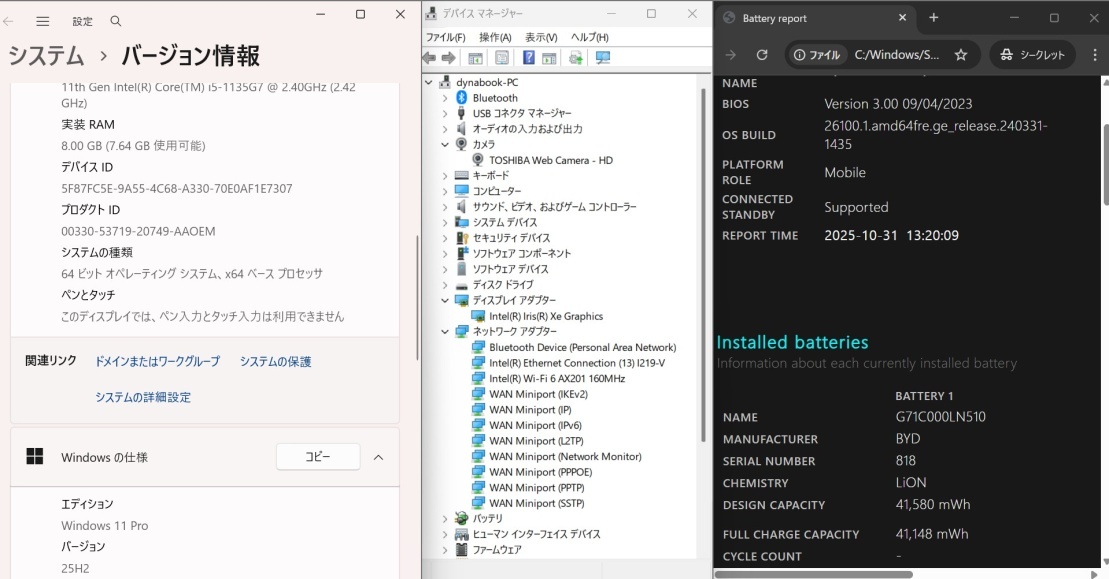Open the 表示(V) menu
The image size is (1109, 579).
(541, 37)
